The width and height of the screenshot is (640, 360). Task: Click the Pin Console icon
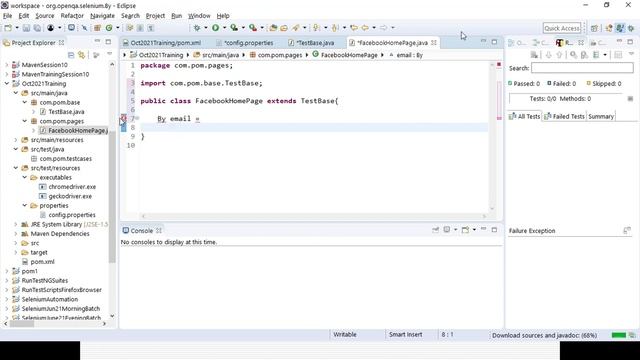[436, 230]
